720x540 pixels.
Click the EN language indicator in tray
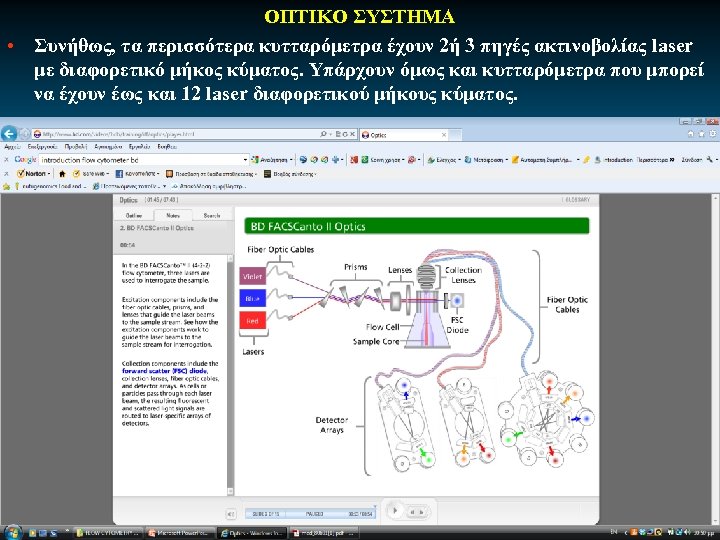point(614,532)
